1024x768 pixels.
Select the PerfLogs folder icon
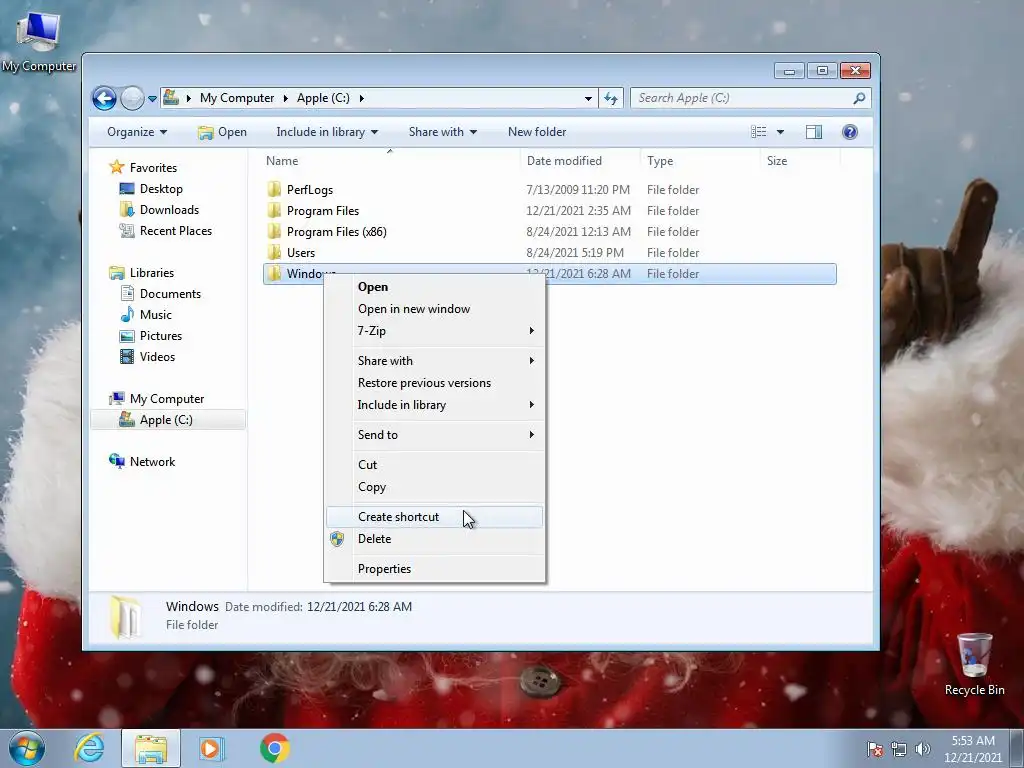(x=274, y=189)
